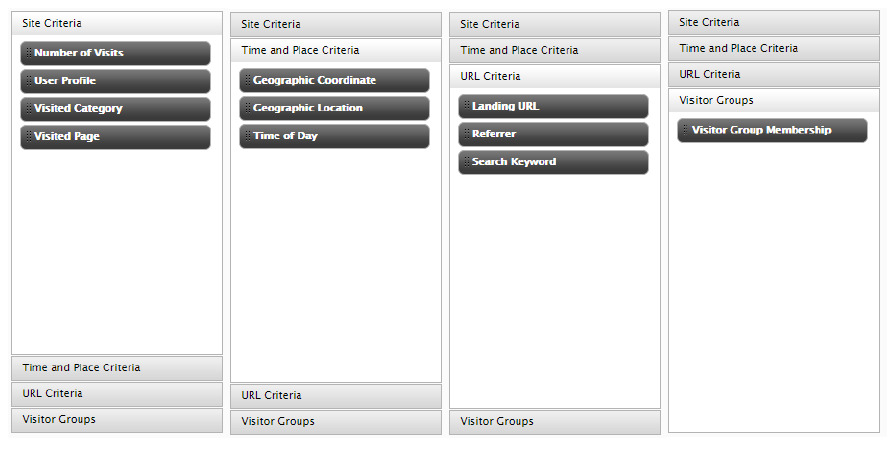Click the drag handle on Number of Visits
The image size is (896, 450).
point(27,53)
